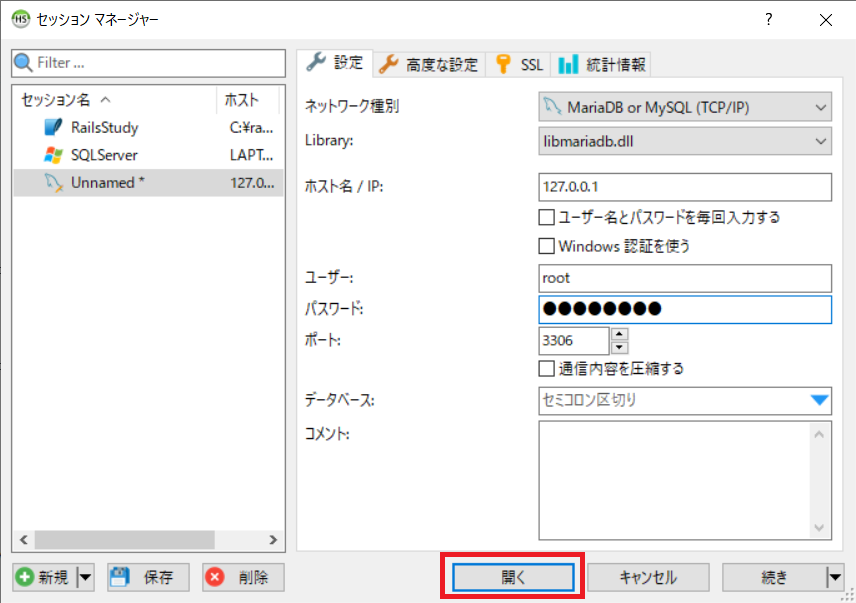This screenshot has width=856, height=603.
Task: Expand the Library dropdown
Action: coord(685,141)
